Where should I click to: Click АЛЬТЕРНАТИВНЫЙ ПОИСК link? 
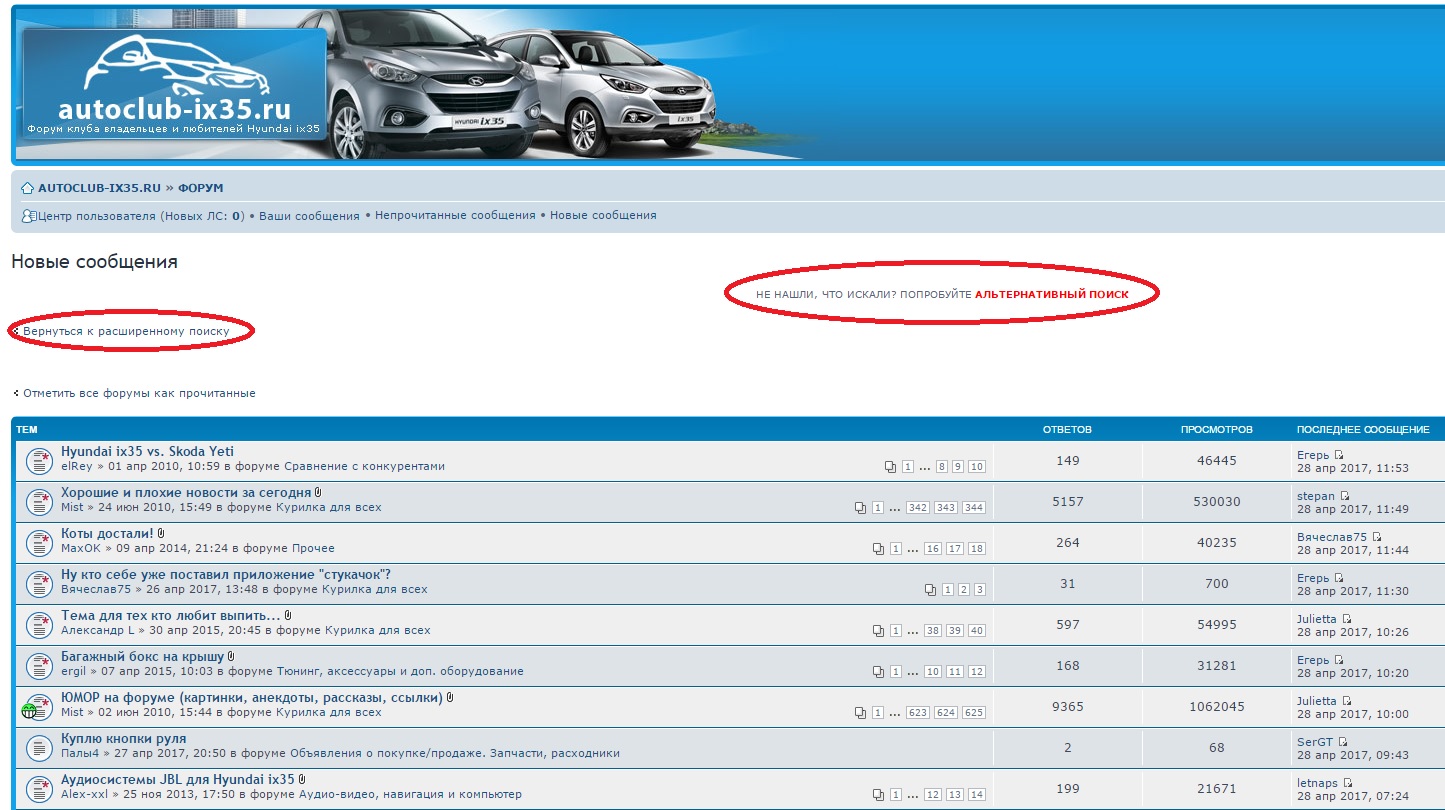coord(1052,295)
